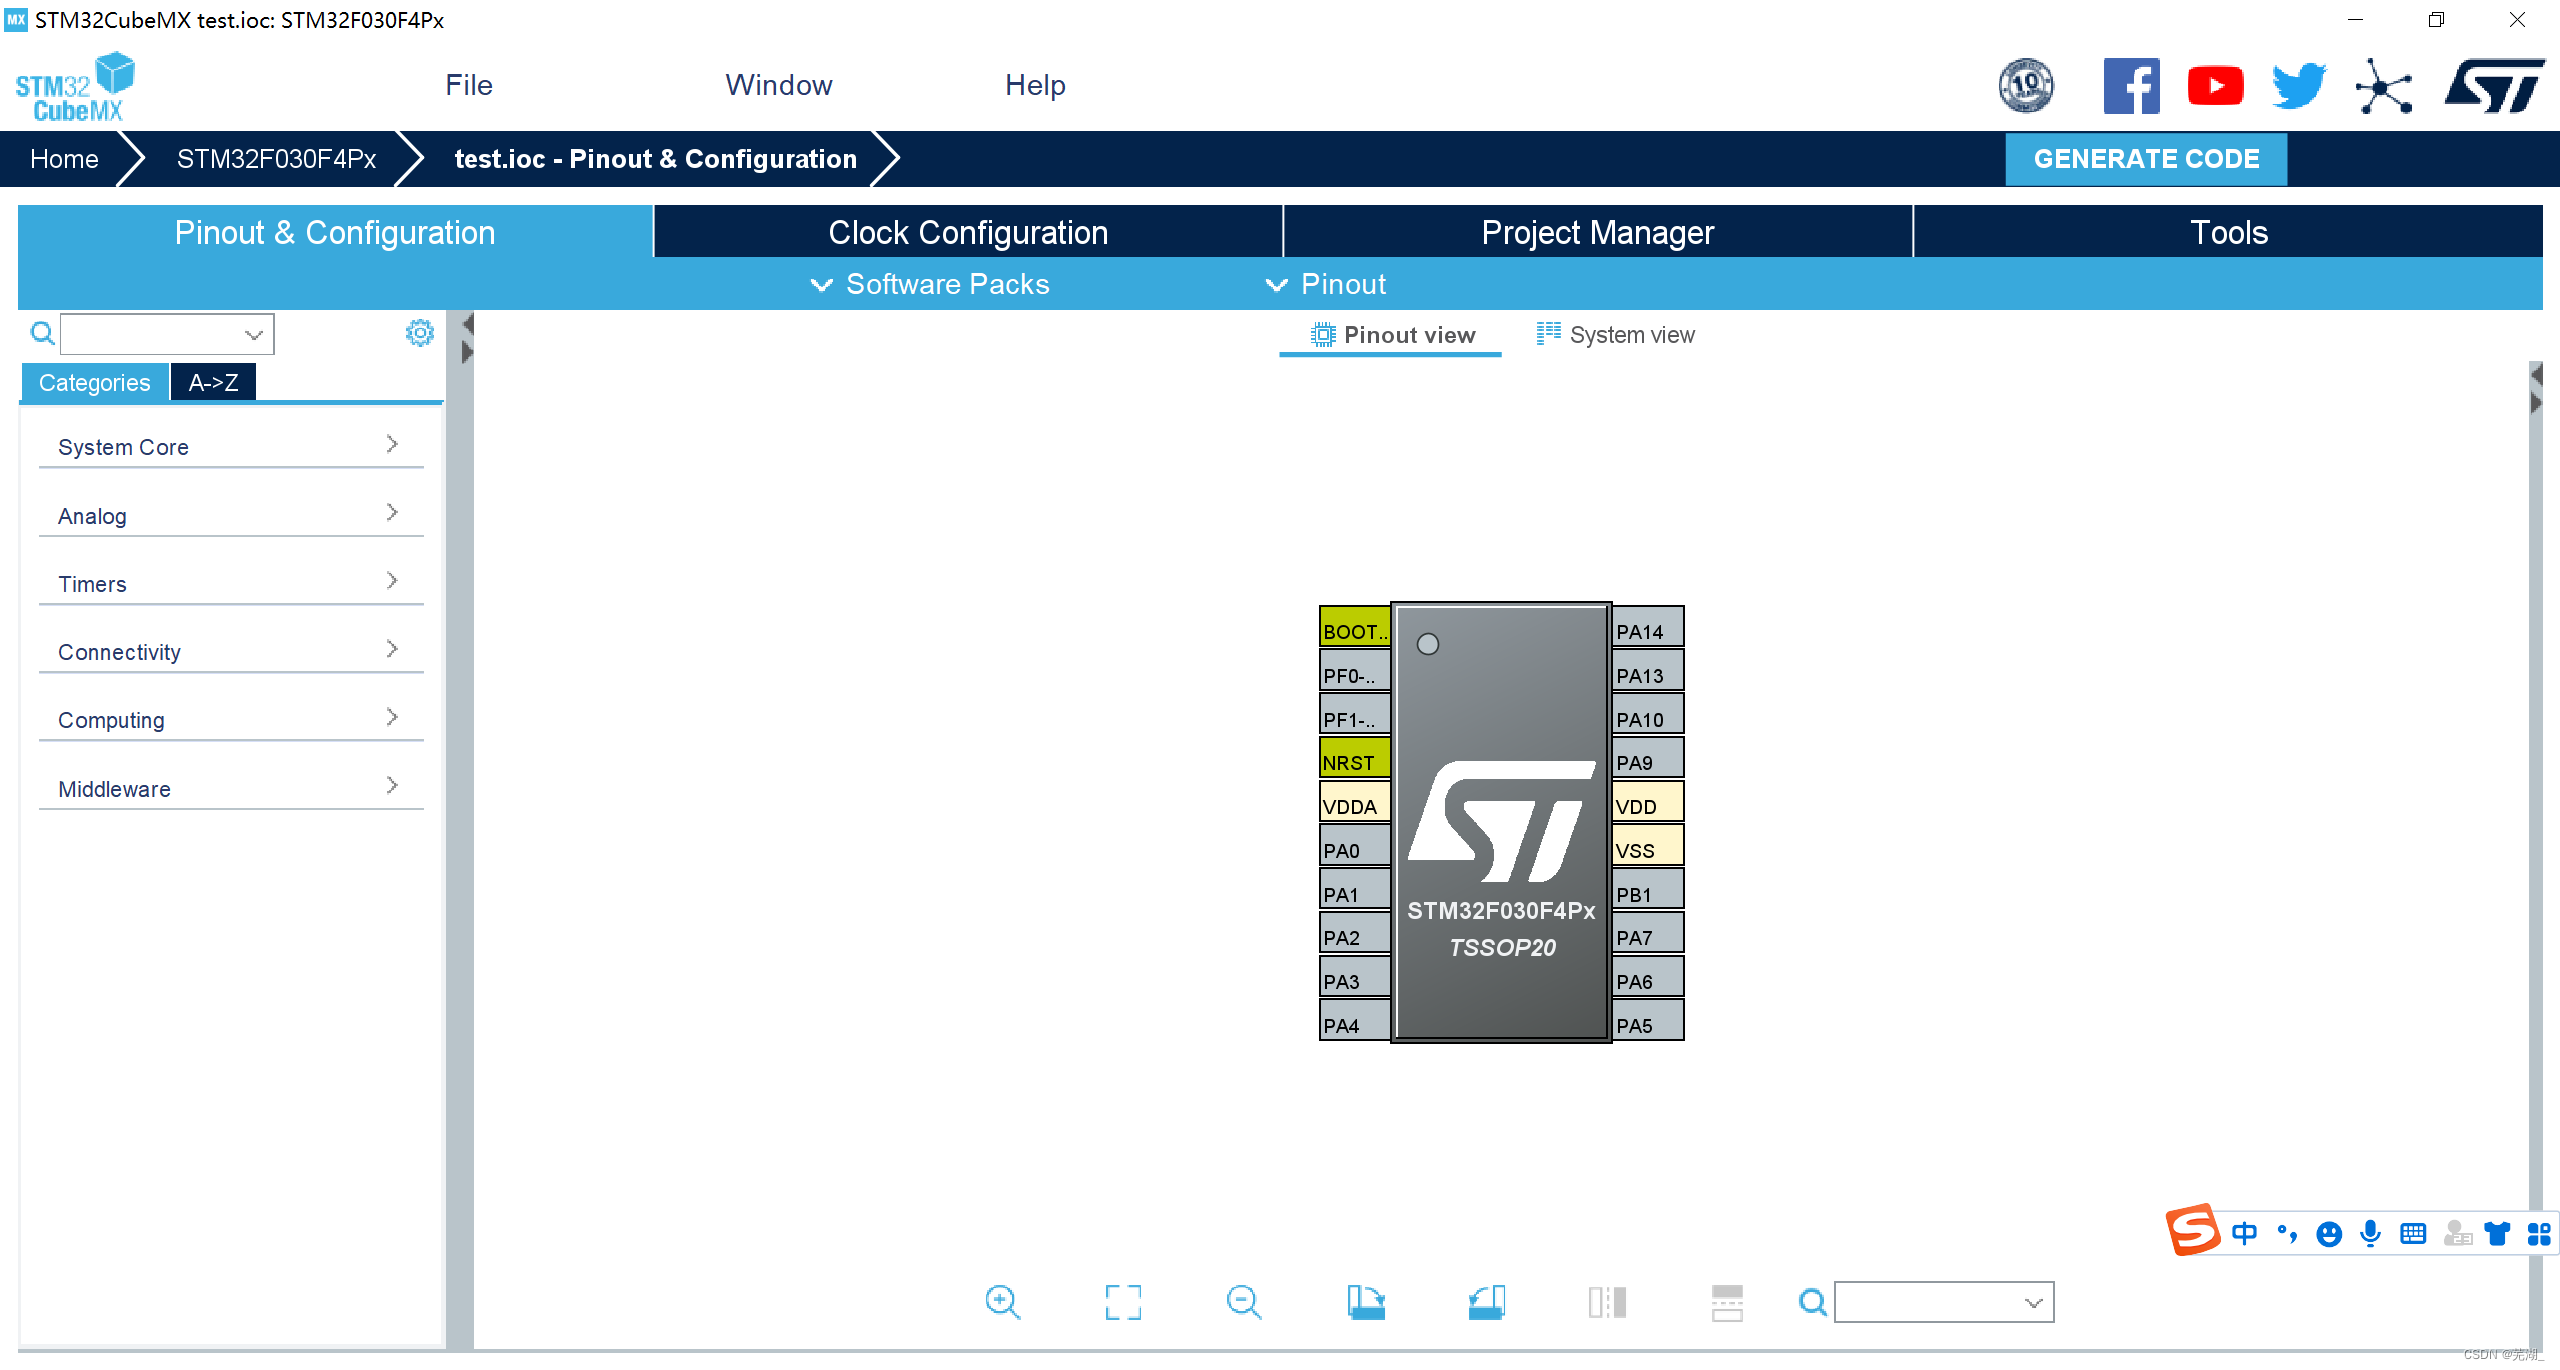The width and height of the screenshot is (2560, 1370).
Task: Expand the Connectivity category
Action: [x=231, y=651]
